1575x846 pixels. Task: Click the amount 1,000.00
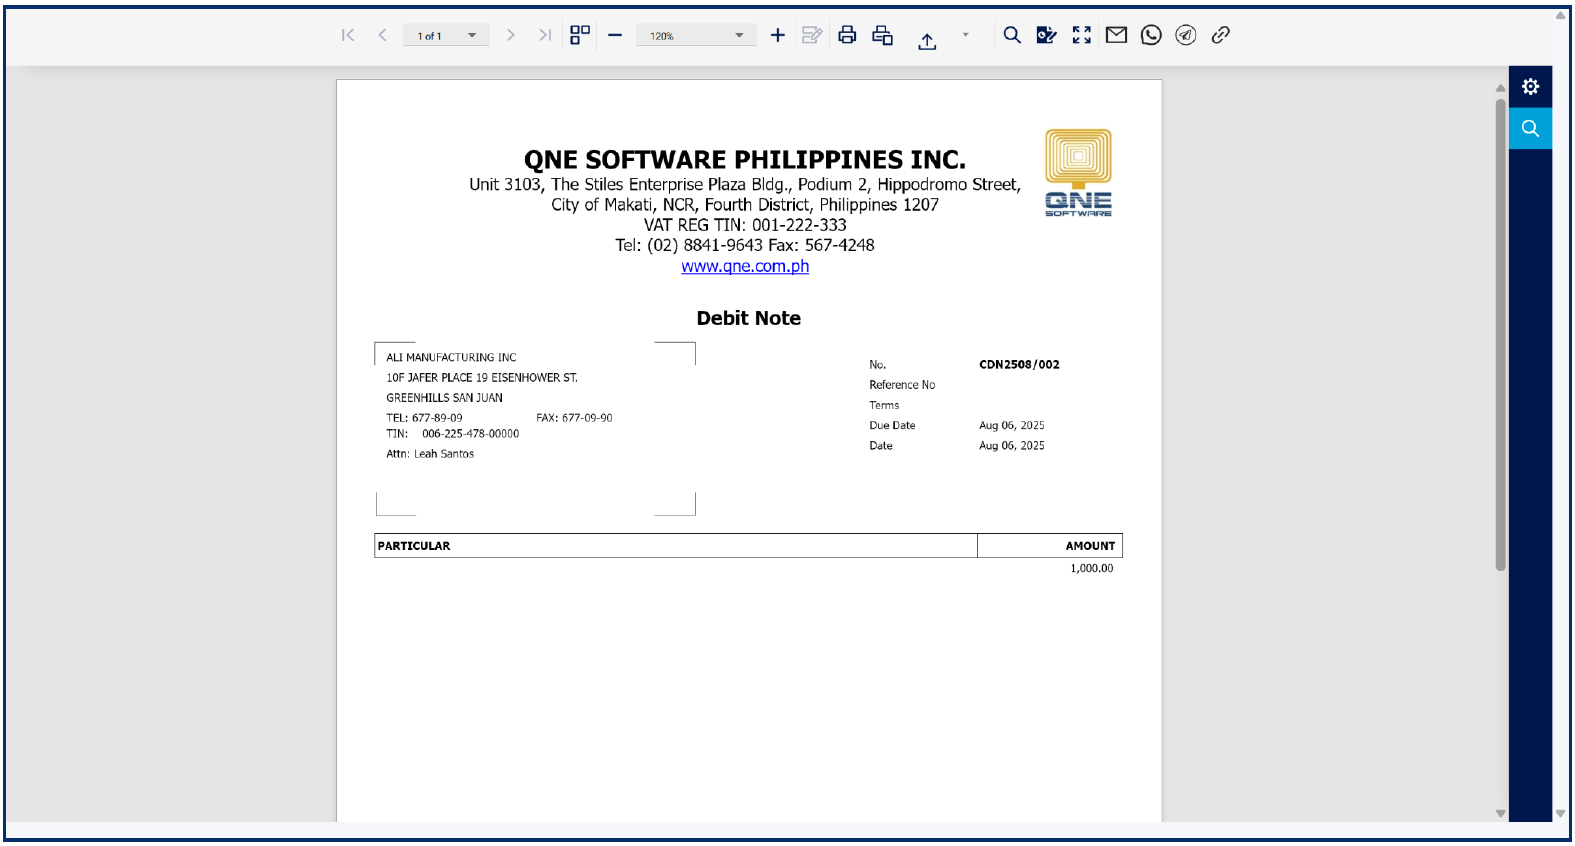1092,568
